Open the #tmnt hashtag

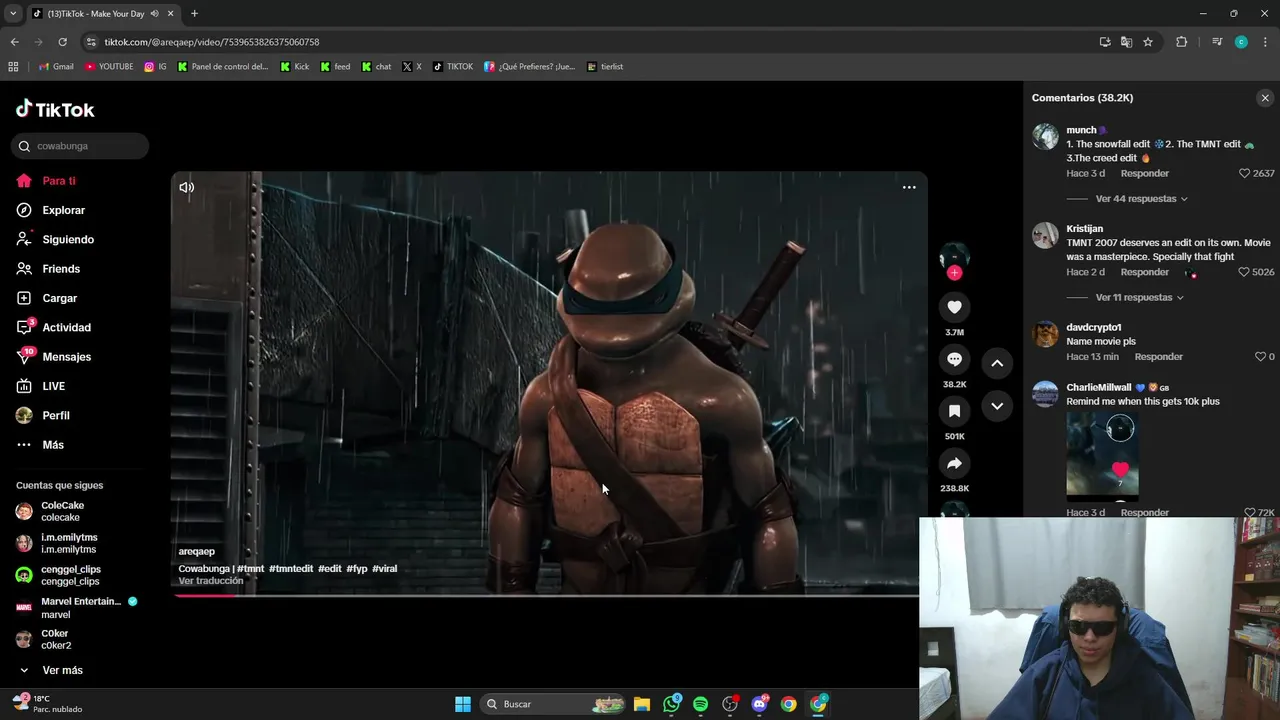pyautogui.click(x=251, y=569)
